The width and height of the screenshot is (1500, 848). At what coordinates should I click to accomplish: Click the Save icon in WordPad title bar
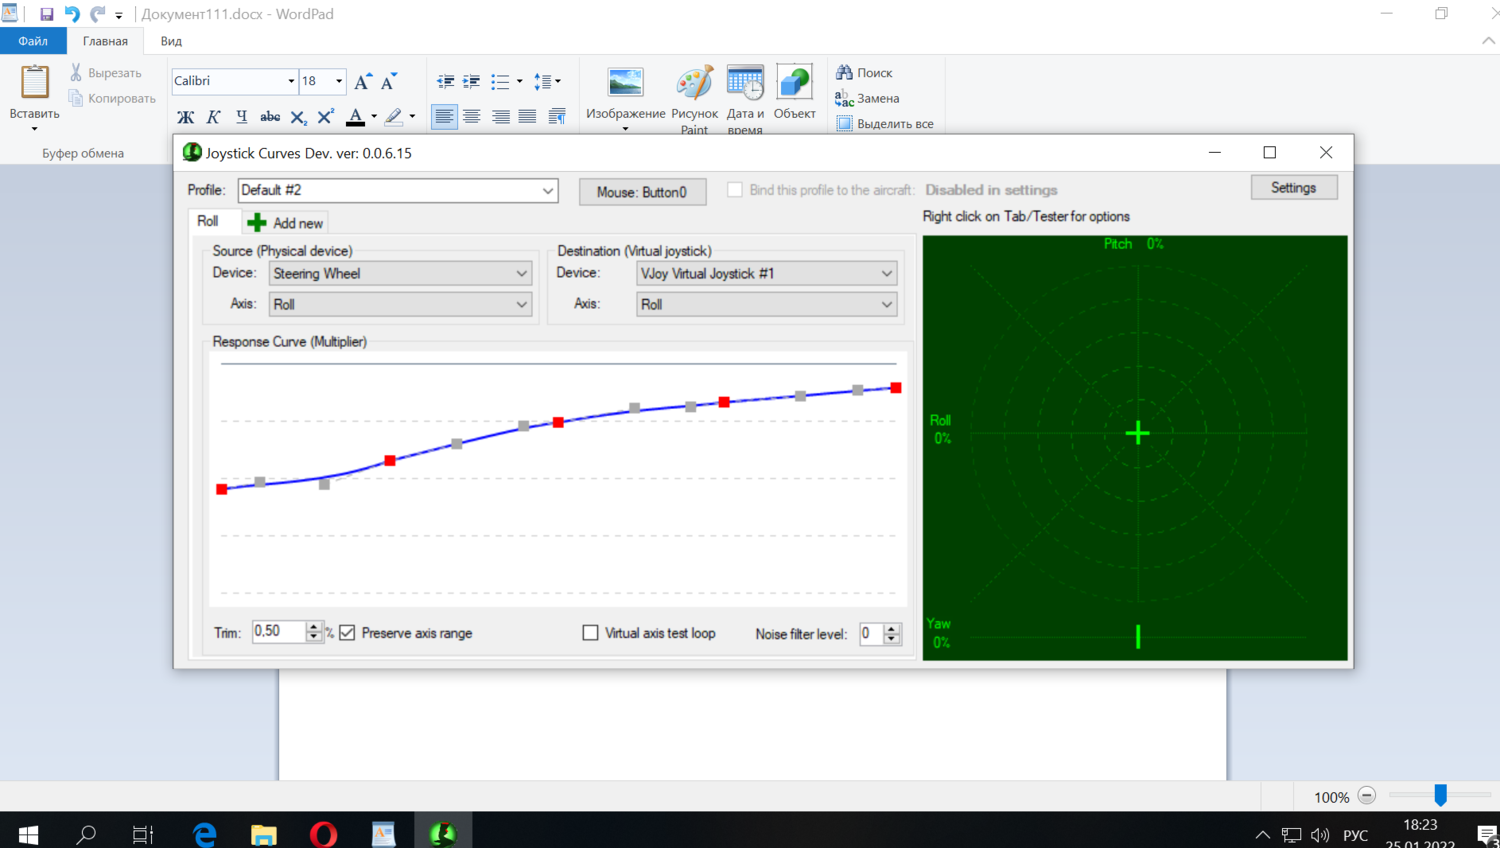pyautogui.click(x=46, y=14)
